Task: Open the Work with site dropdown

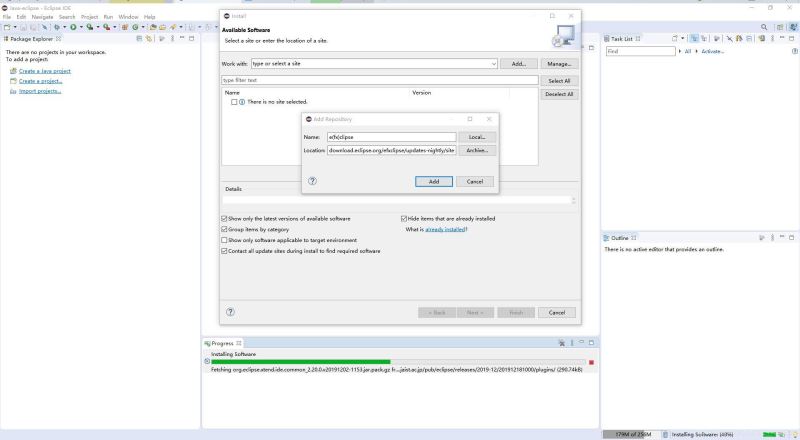Action: point(493,64)
